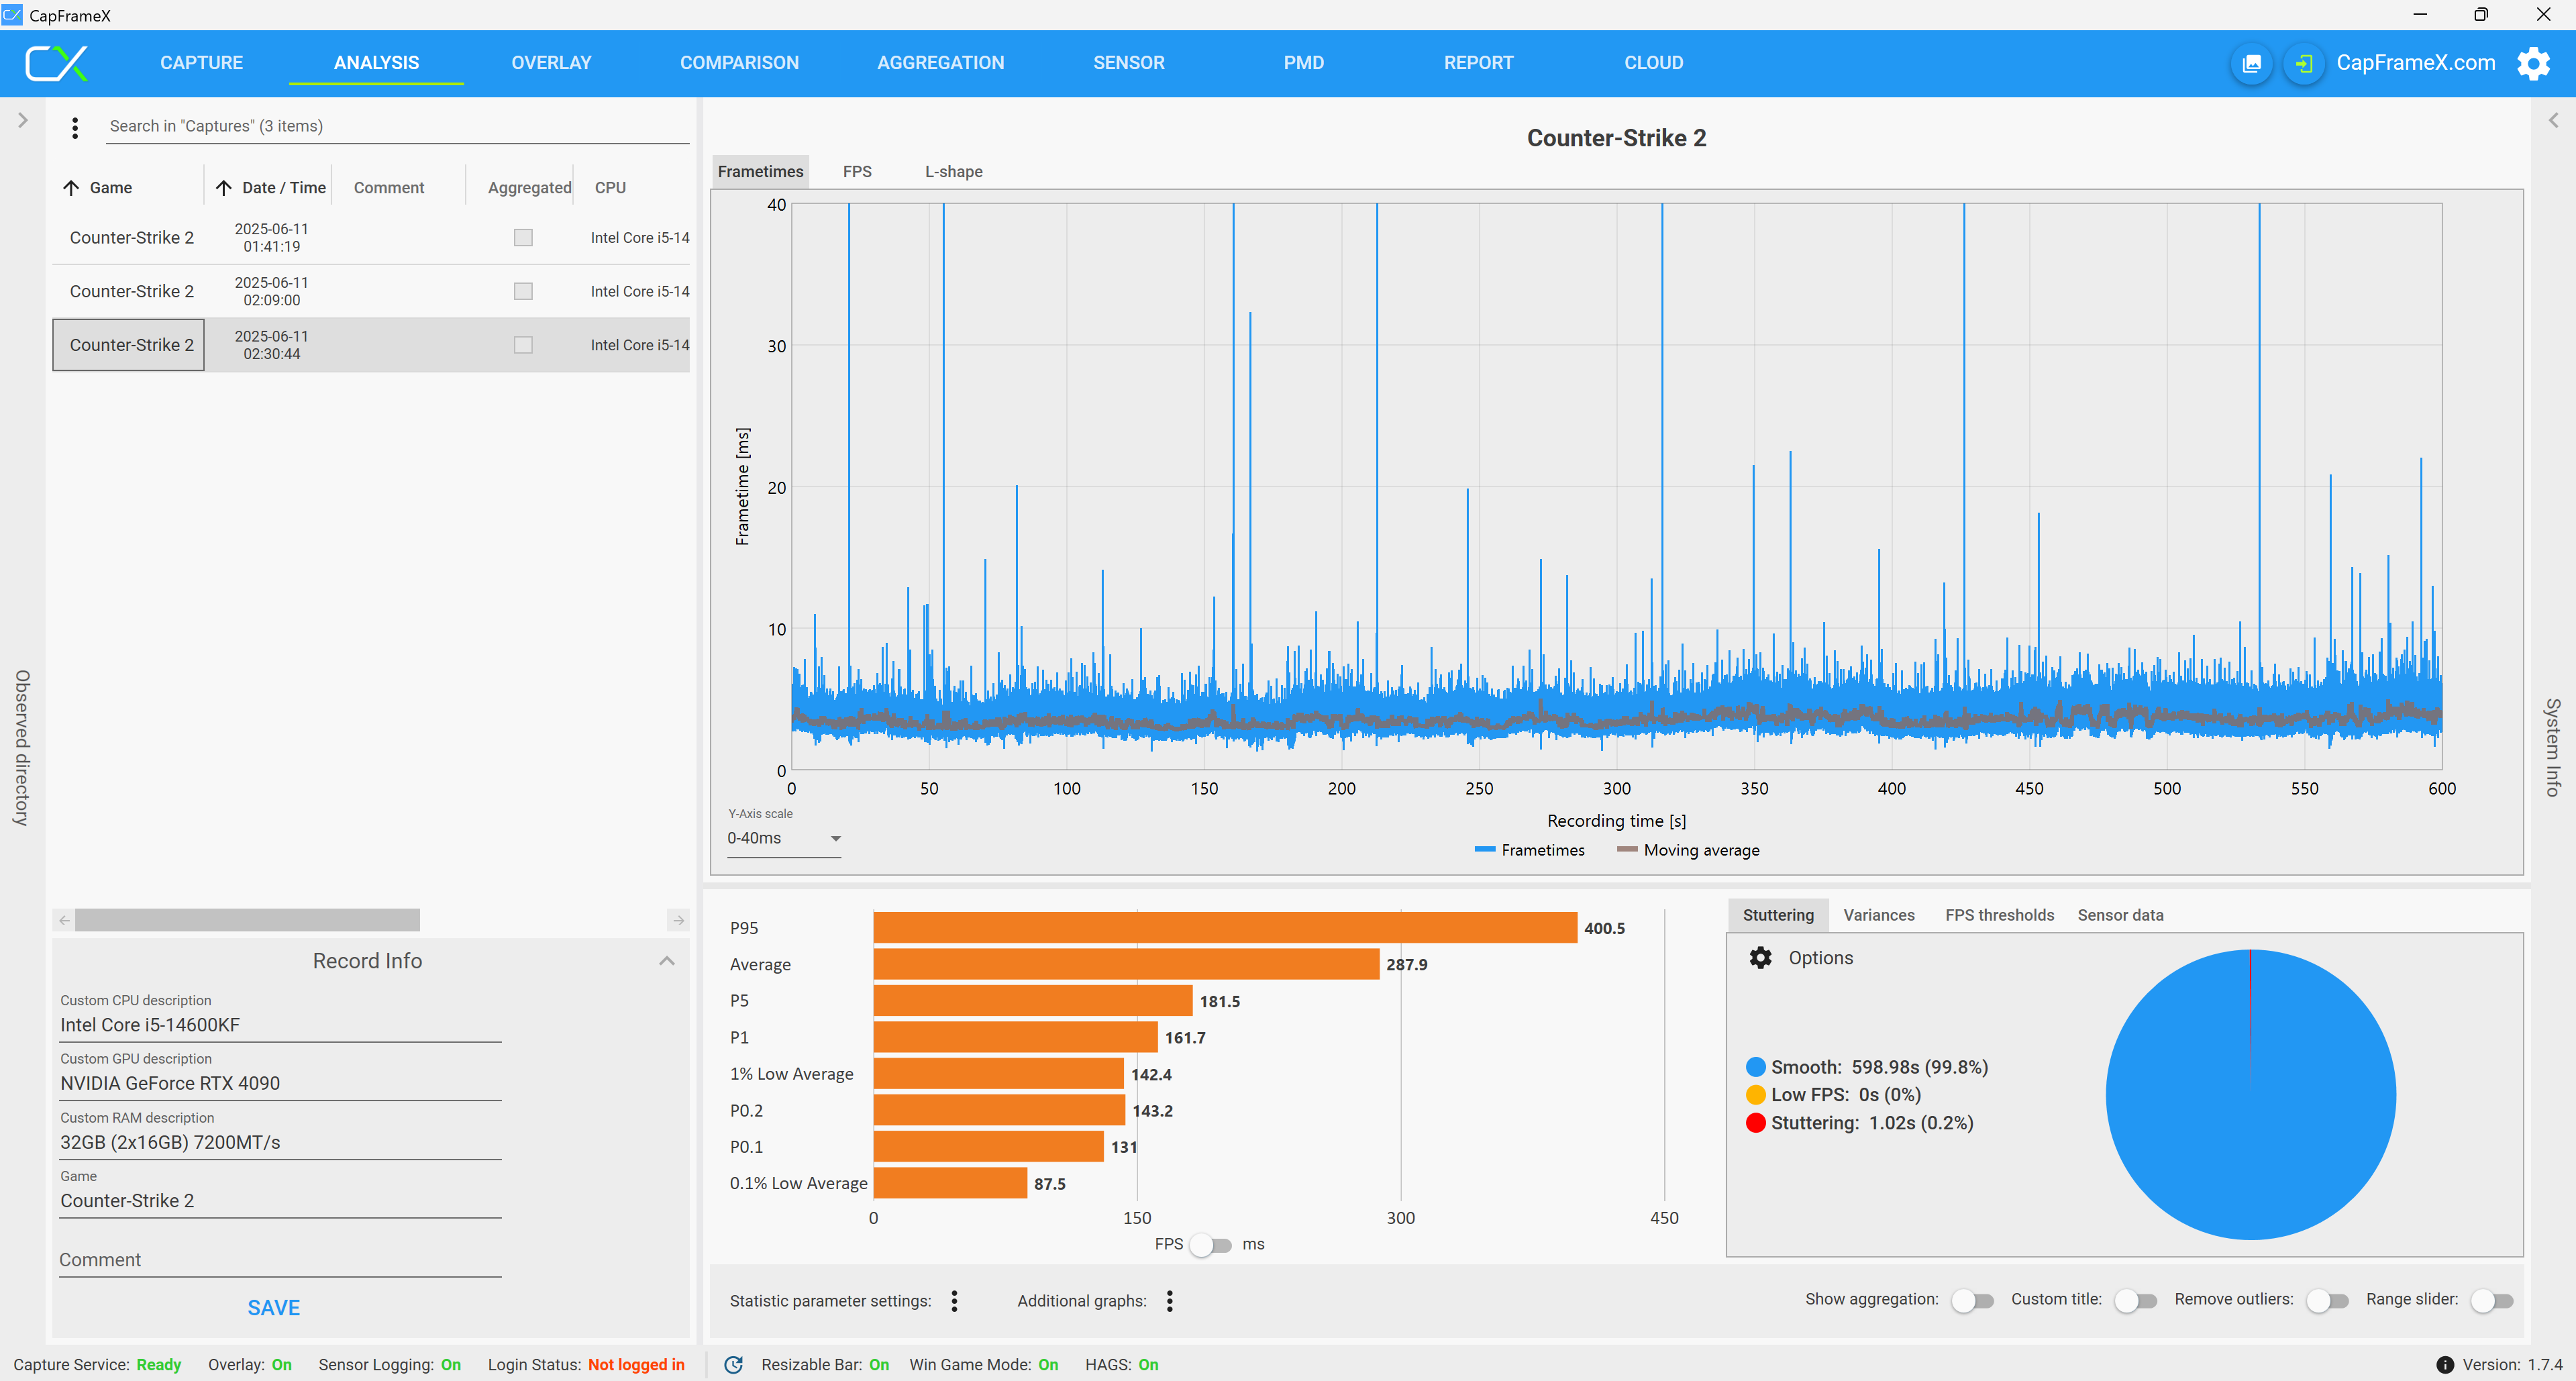This screenshot has height=1381, width=2576.
Task: Expand the Observed directory side panel
Action: pos(22,120)
